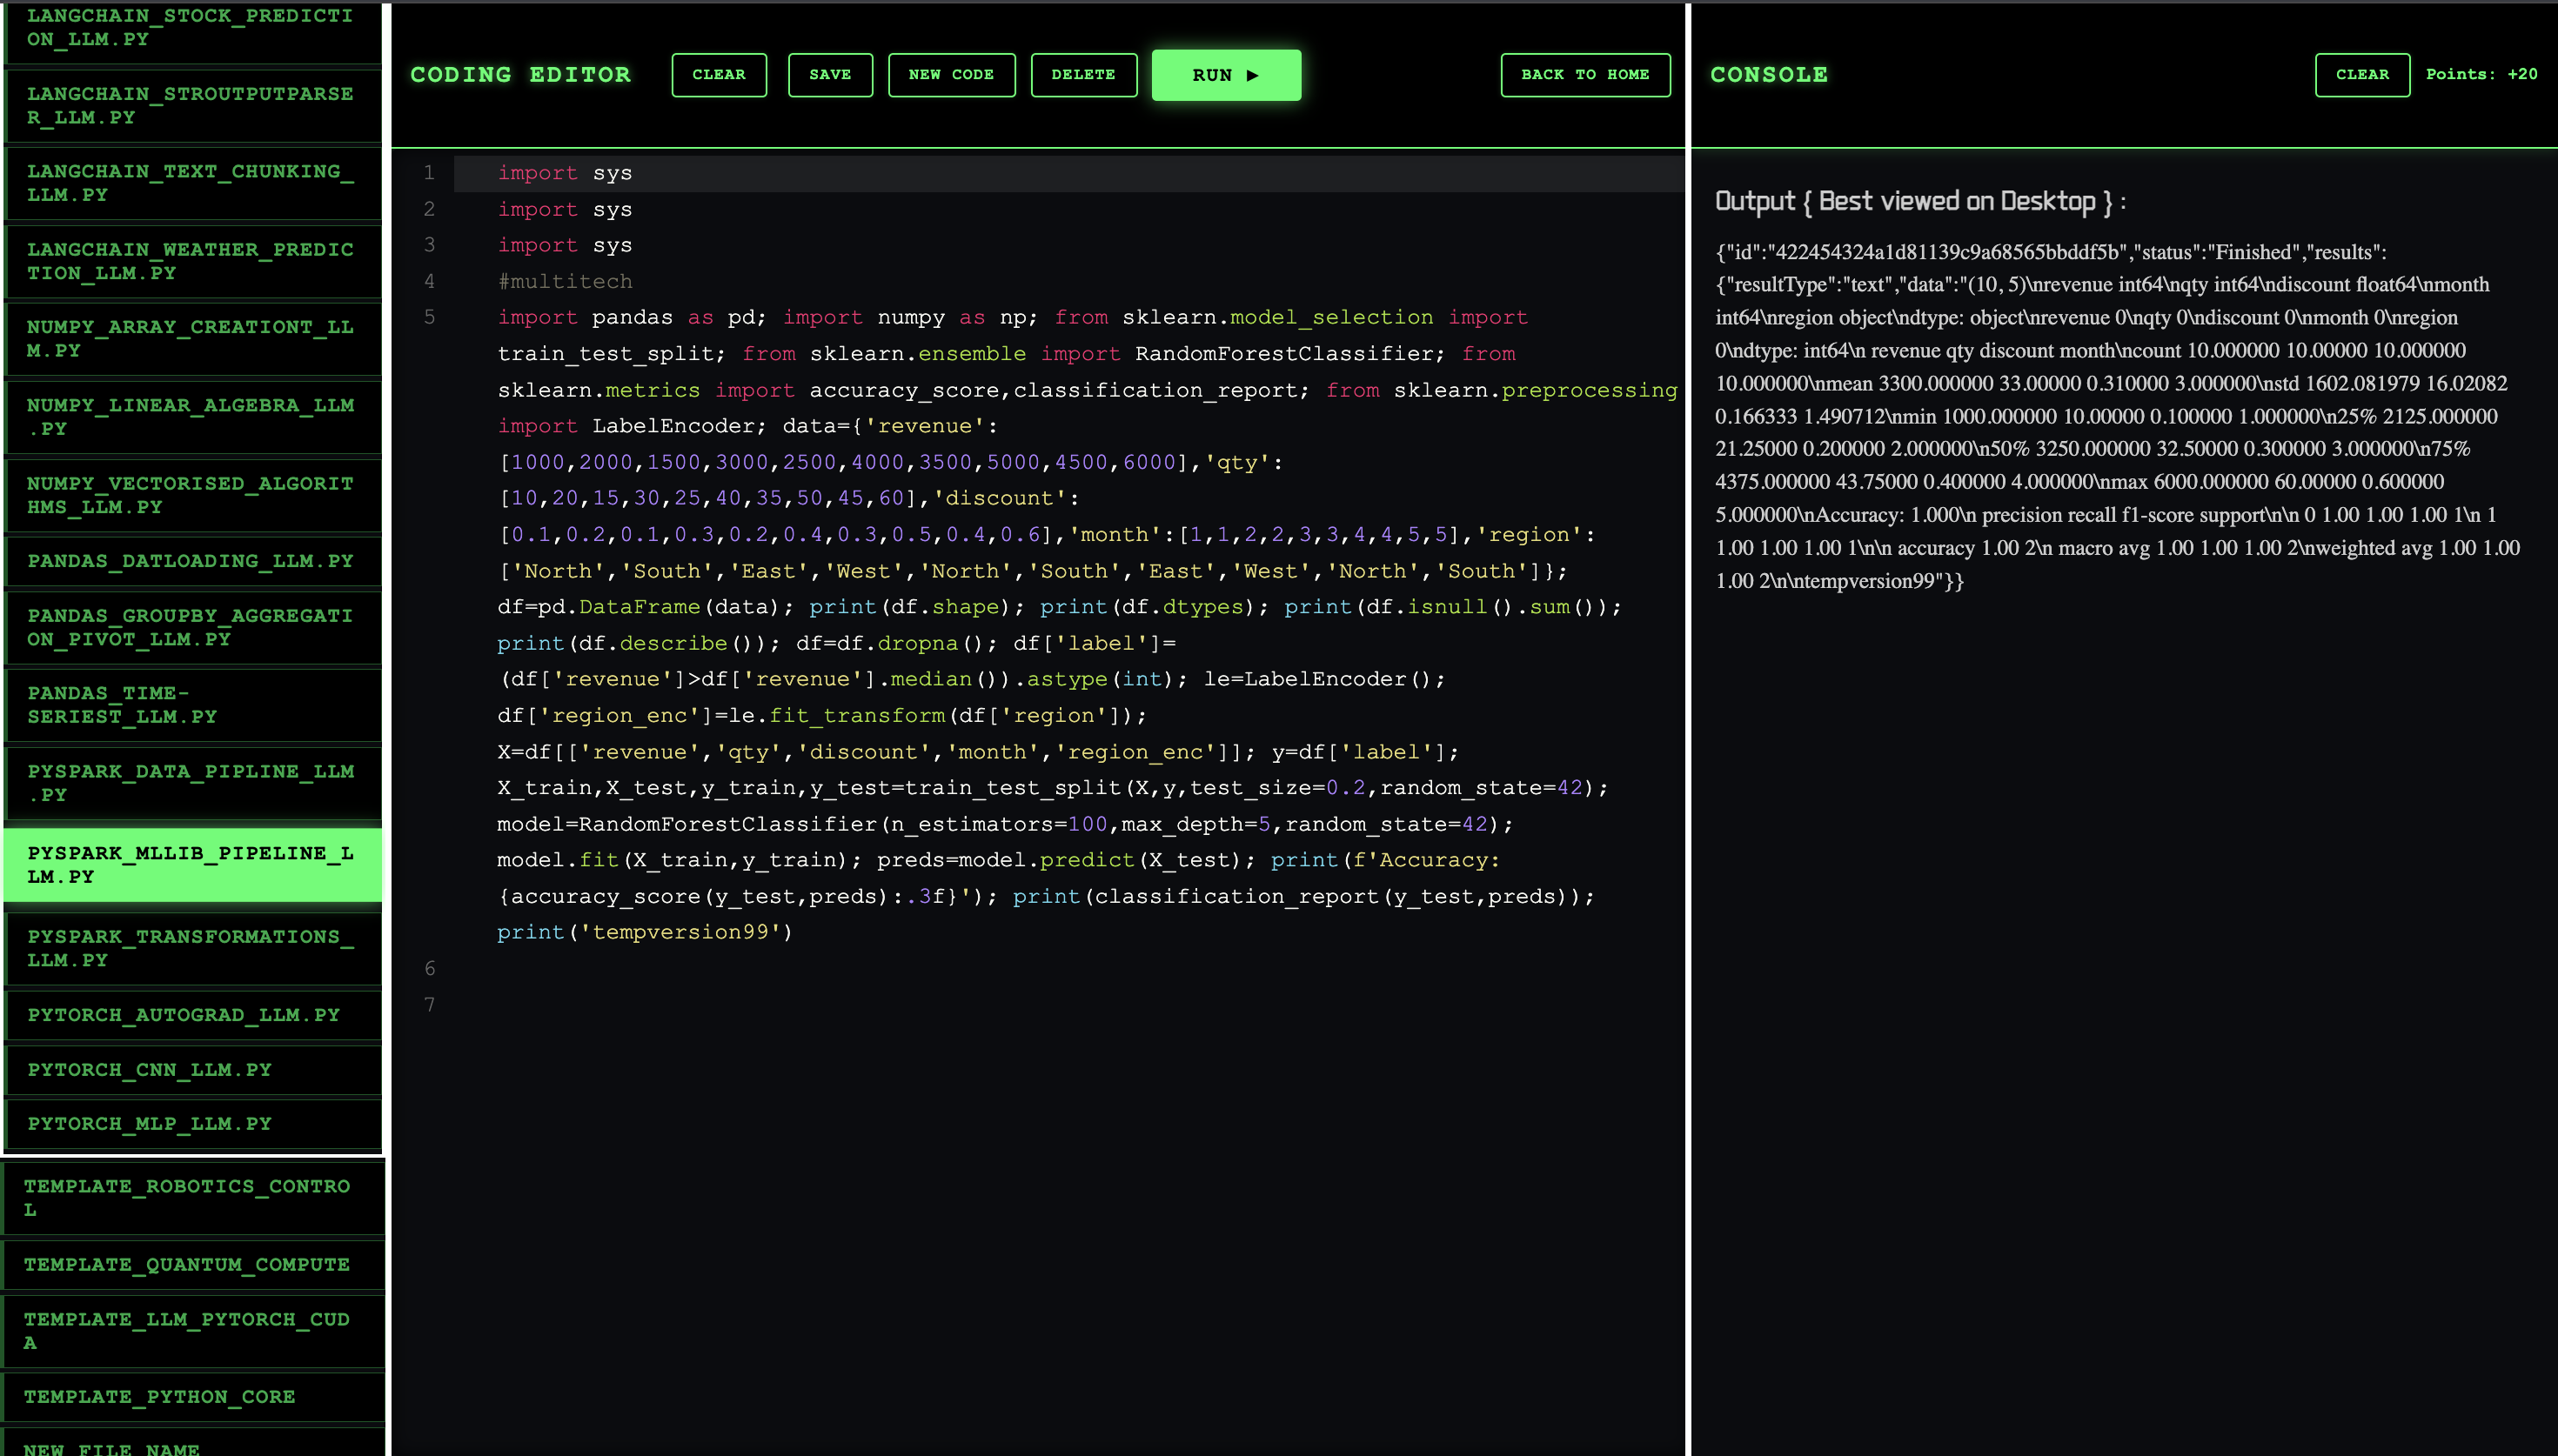Click the CODING EDITOR heading
This screenshot has width=2558, height=1456.
(x=521, y=75)
